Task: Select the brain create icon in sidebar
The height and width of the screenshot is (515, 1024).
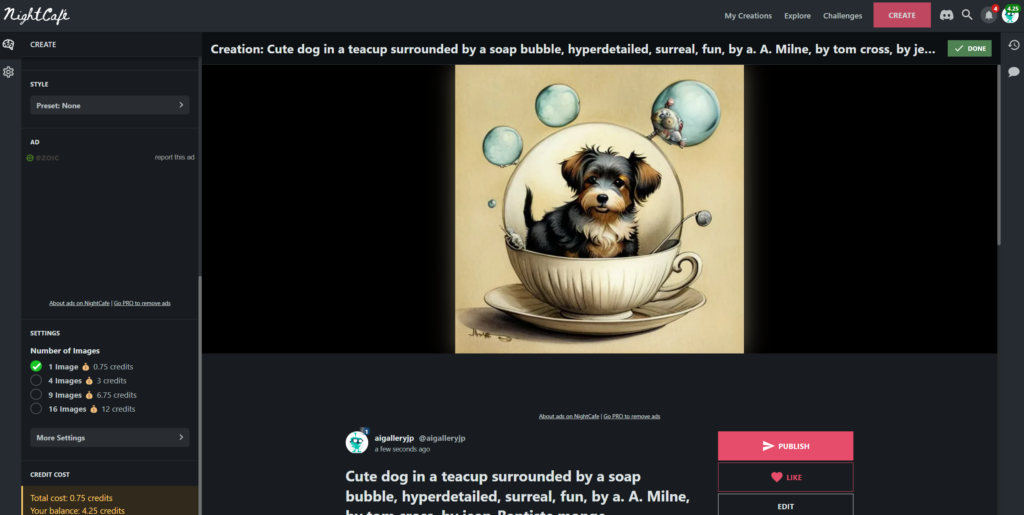Action: [8, 44]
